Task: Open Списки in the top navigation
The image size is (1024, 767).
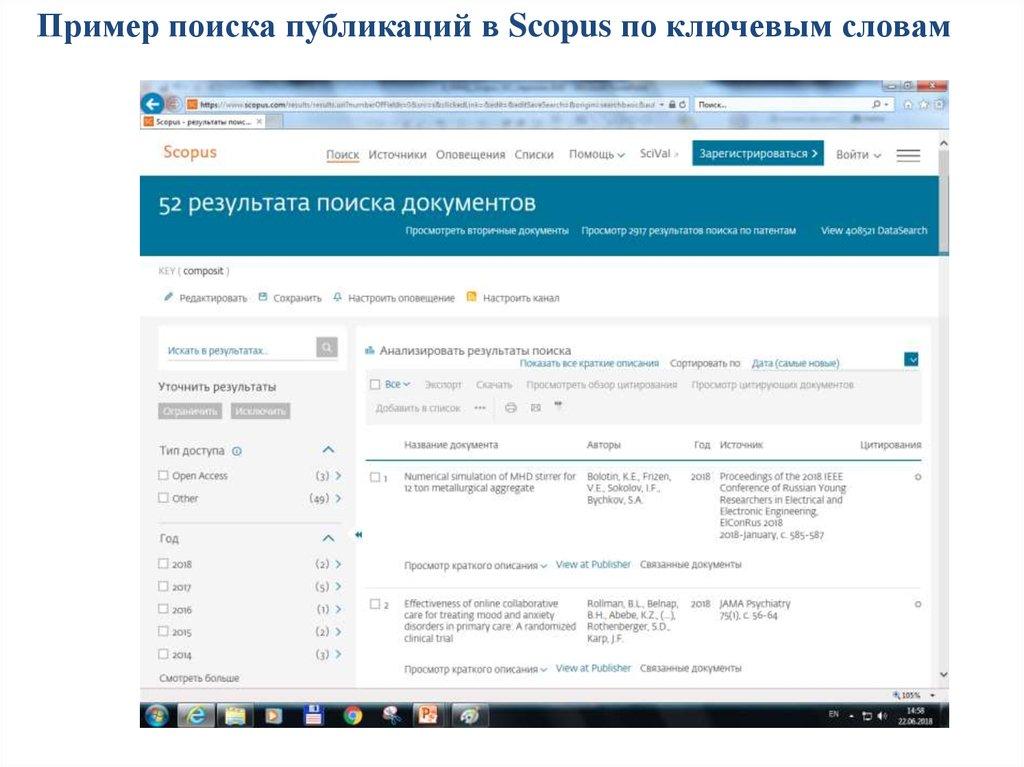Action: [x=534, y=155]
